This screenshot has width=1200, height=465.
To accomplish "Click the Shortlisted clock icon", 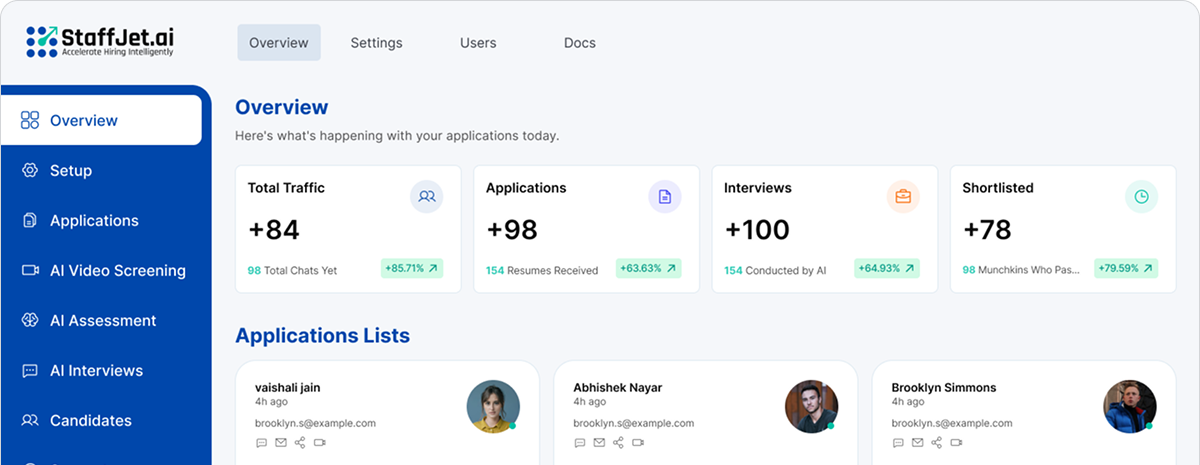I will (1141, 197).
